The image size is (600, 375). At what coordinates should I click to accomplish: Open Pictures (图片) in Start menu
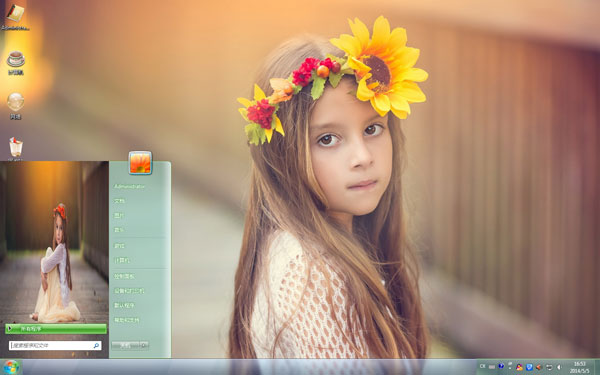tap(119, 215)
